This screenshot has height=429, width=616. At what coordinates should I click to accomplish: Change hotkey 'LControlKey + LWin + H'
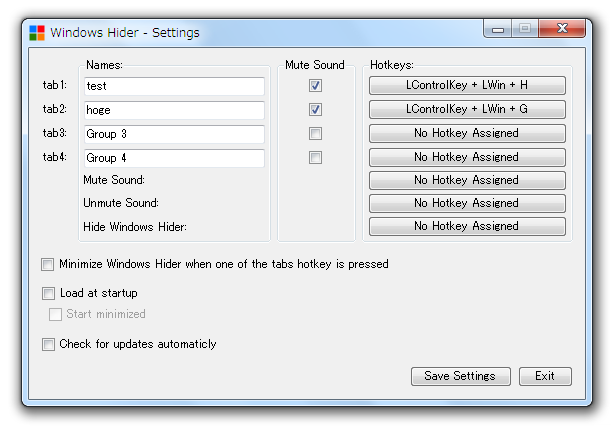click(467, 85)
